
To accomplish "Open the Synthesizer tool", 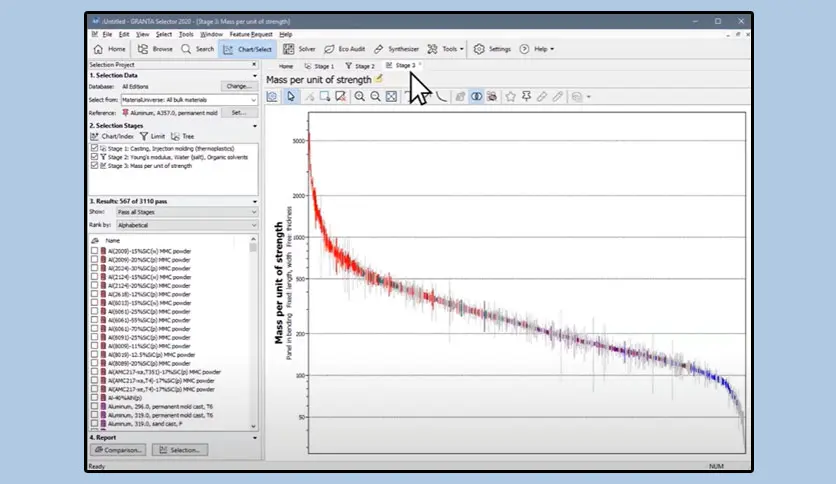I will point(396,49).
